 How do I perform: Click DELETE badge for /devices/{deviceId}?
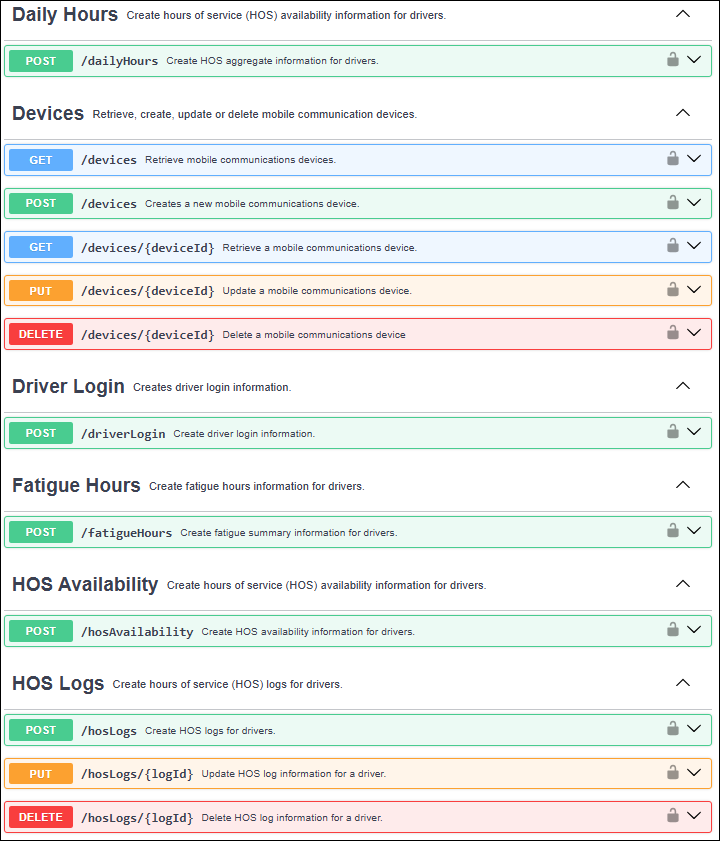pos(41,334)
